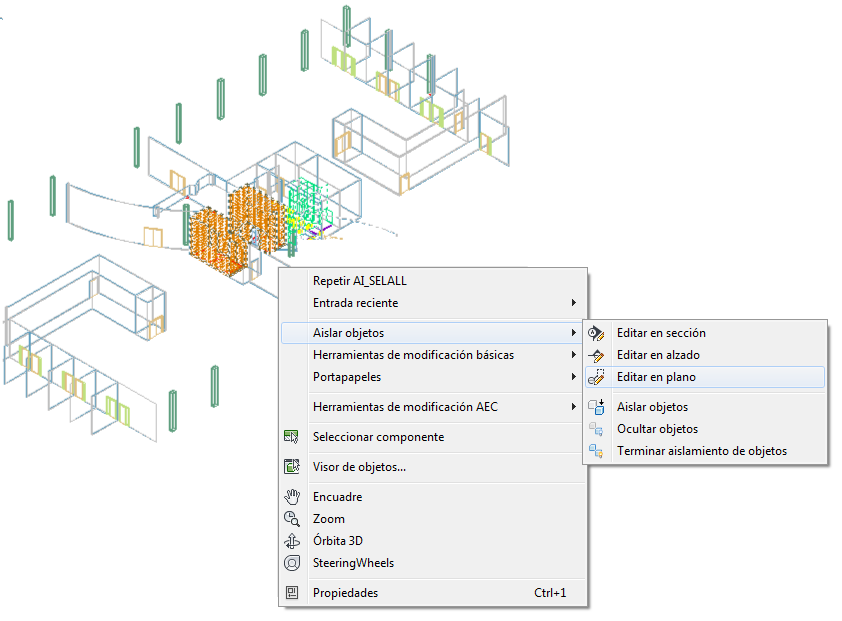Open Herramientas de modificación AEC

pos(433,407)
